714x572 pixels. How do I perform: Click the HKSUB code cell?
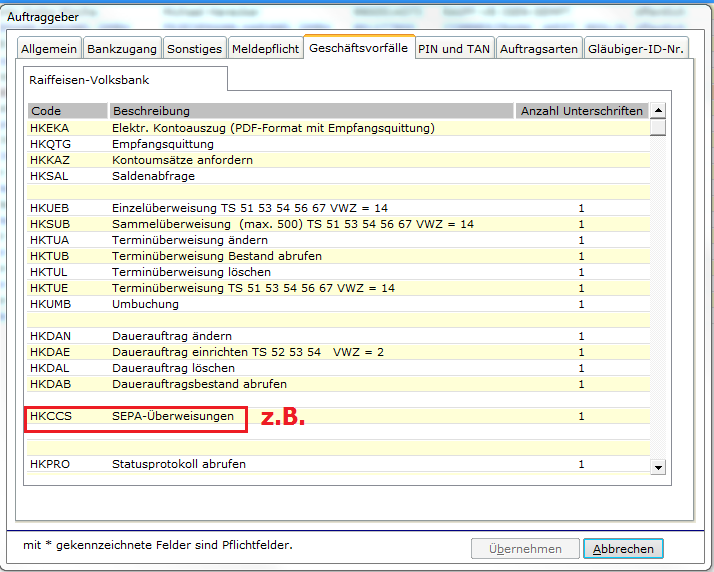pyautogui.click(x=50, y=224)
